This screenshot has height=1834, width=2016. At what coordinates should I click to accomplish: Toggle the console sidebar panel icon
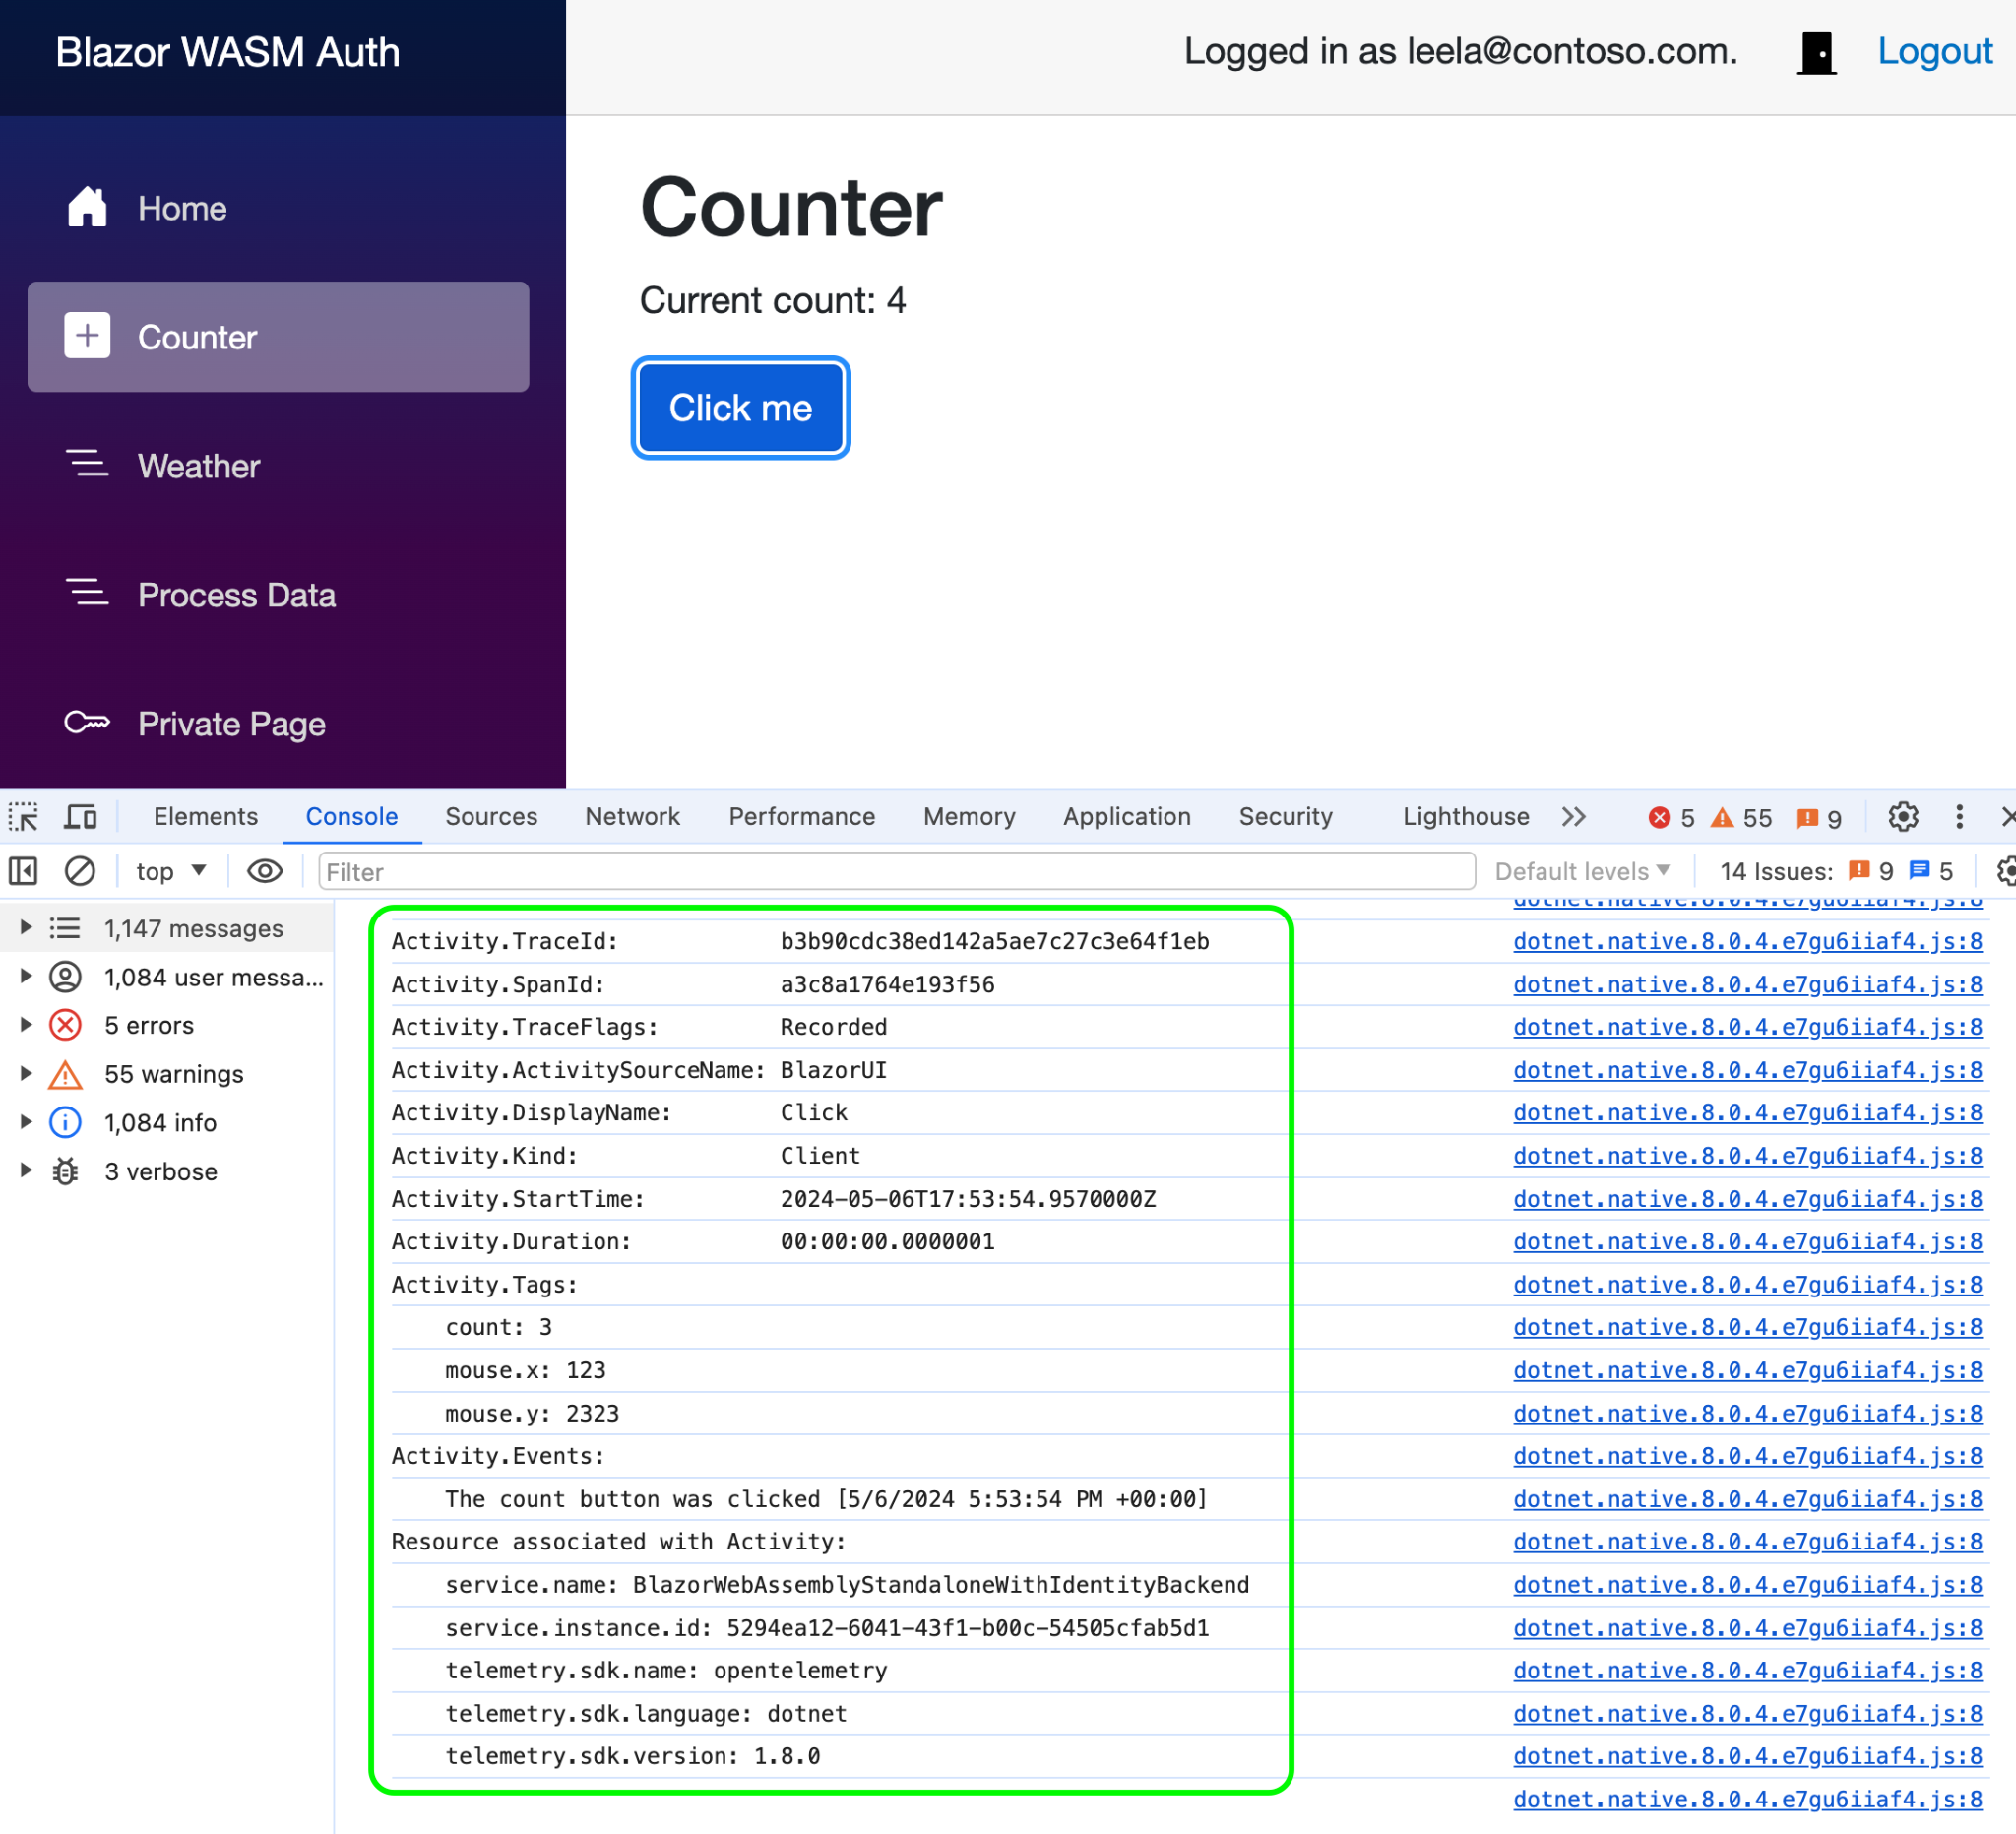[x=23, y=871]
